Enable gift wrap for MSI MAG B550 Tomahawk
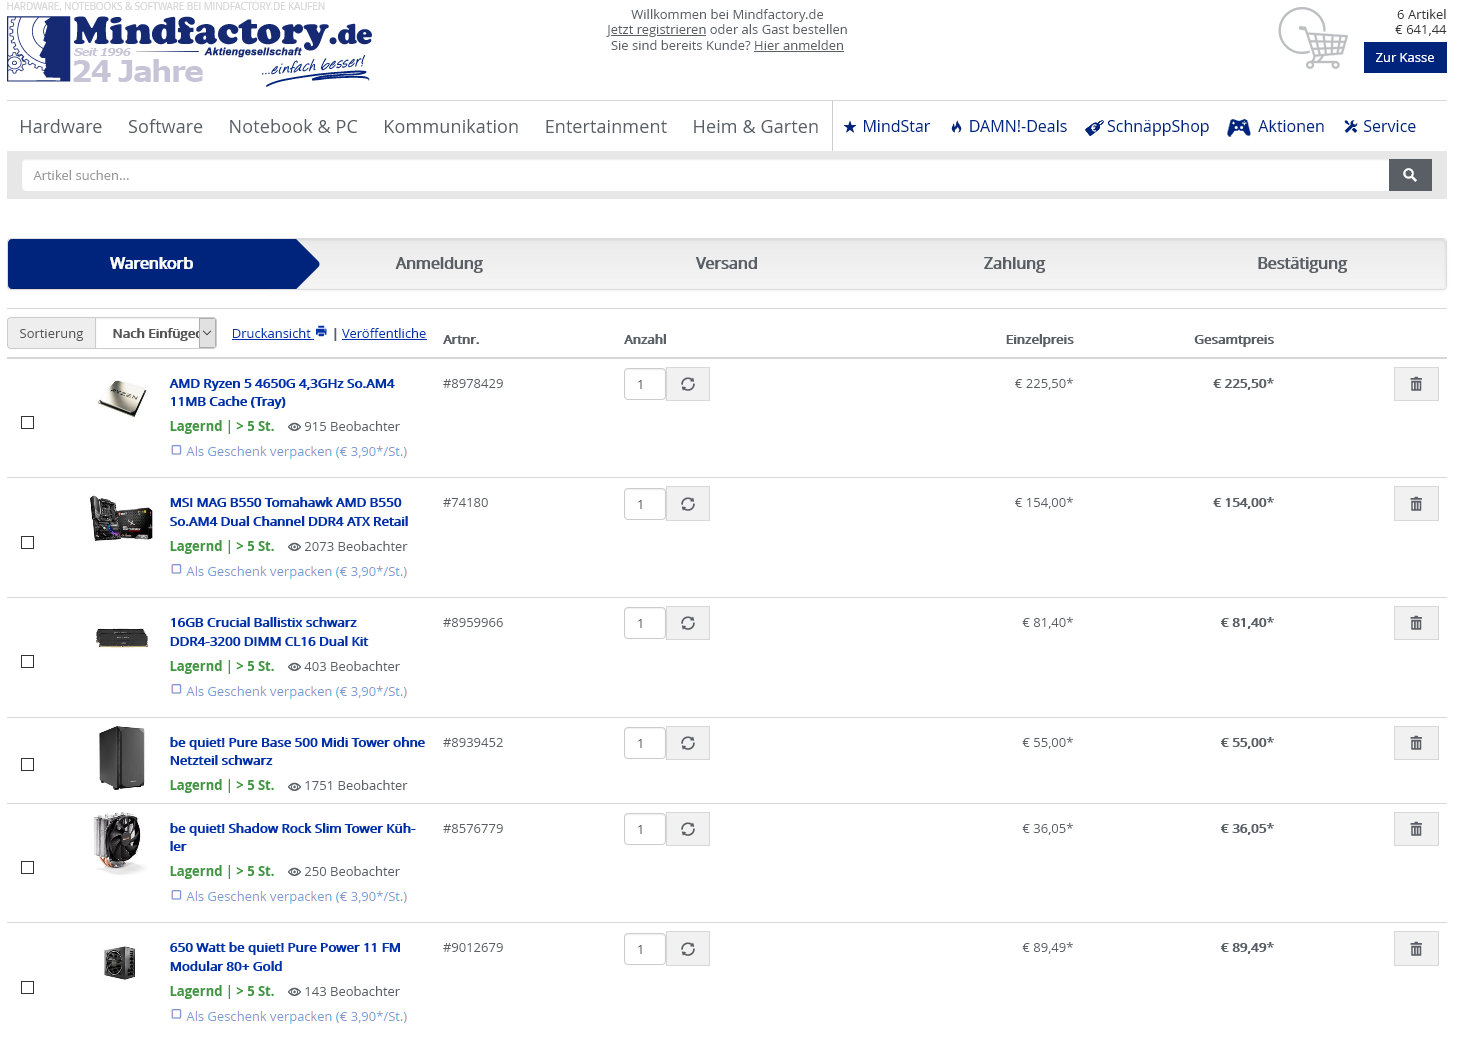The height and width of the screenshot is (1041, 1475). tap(177, 570)
